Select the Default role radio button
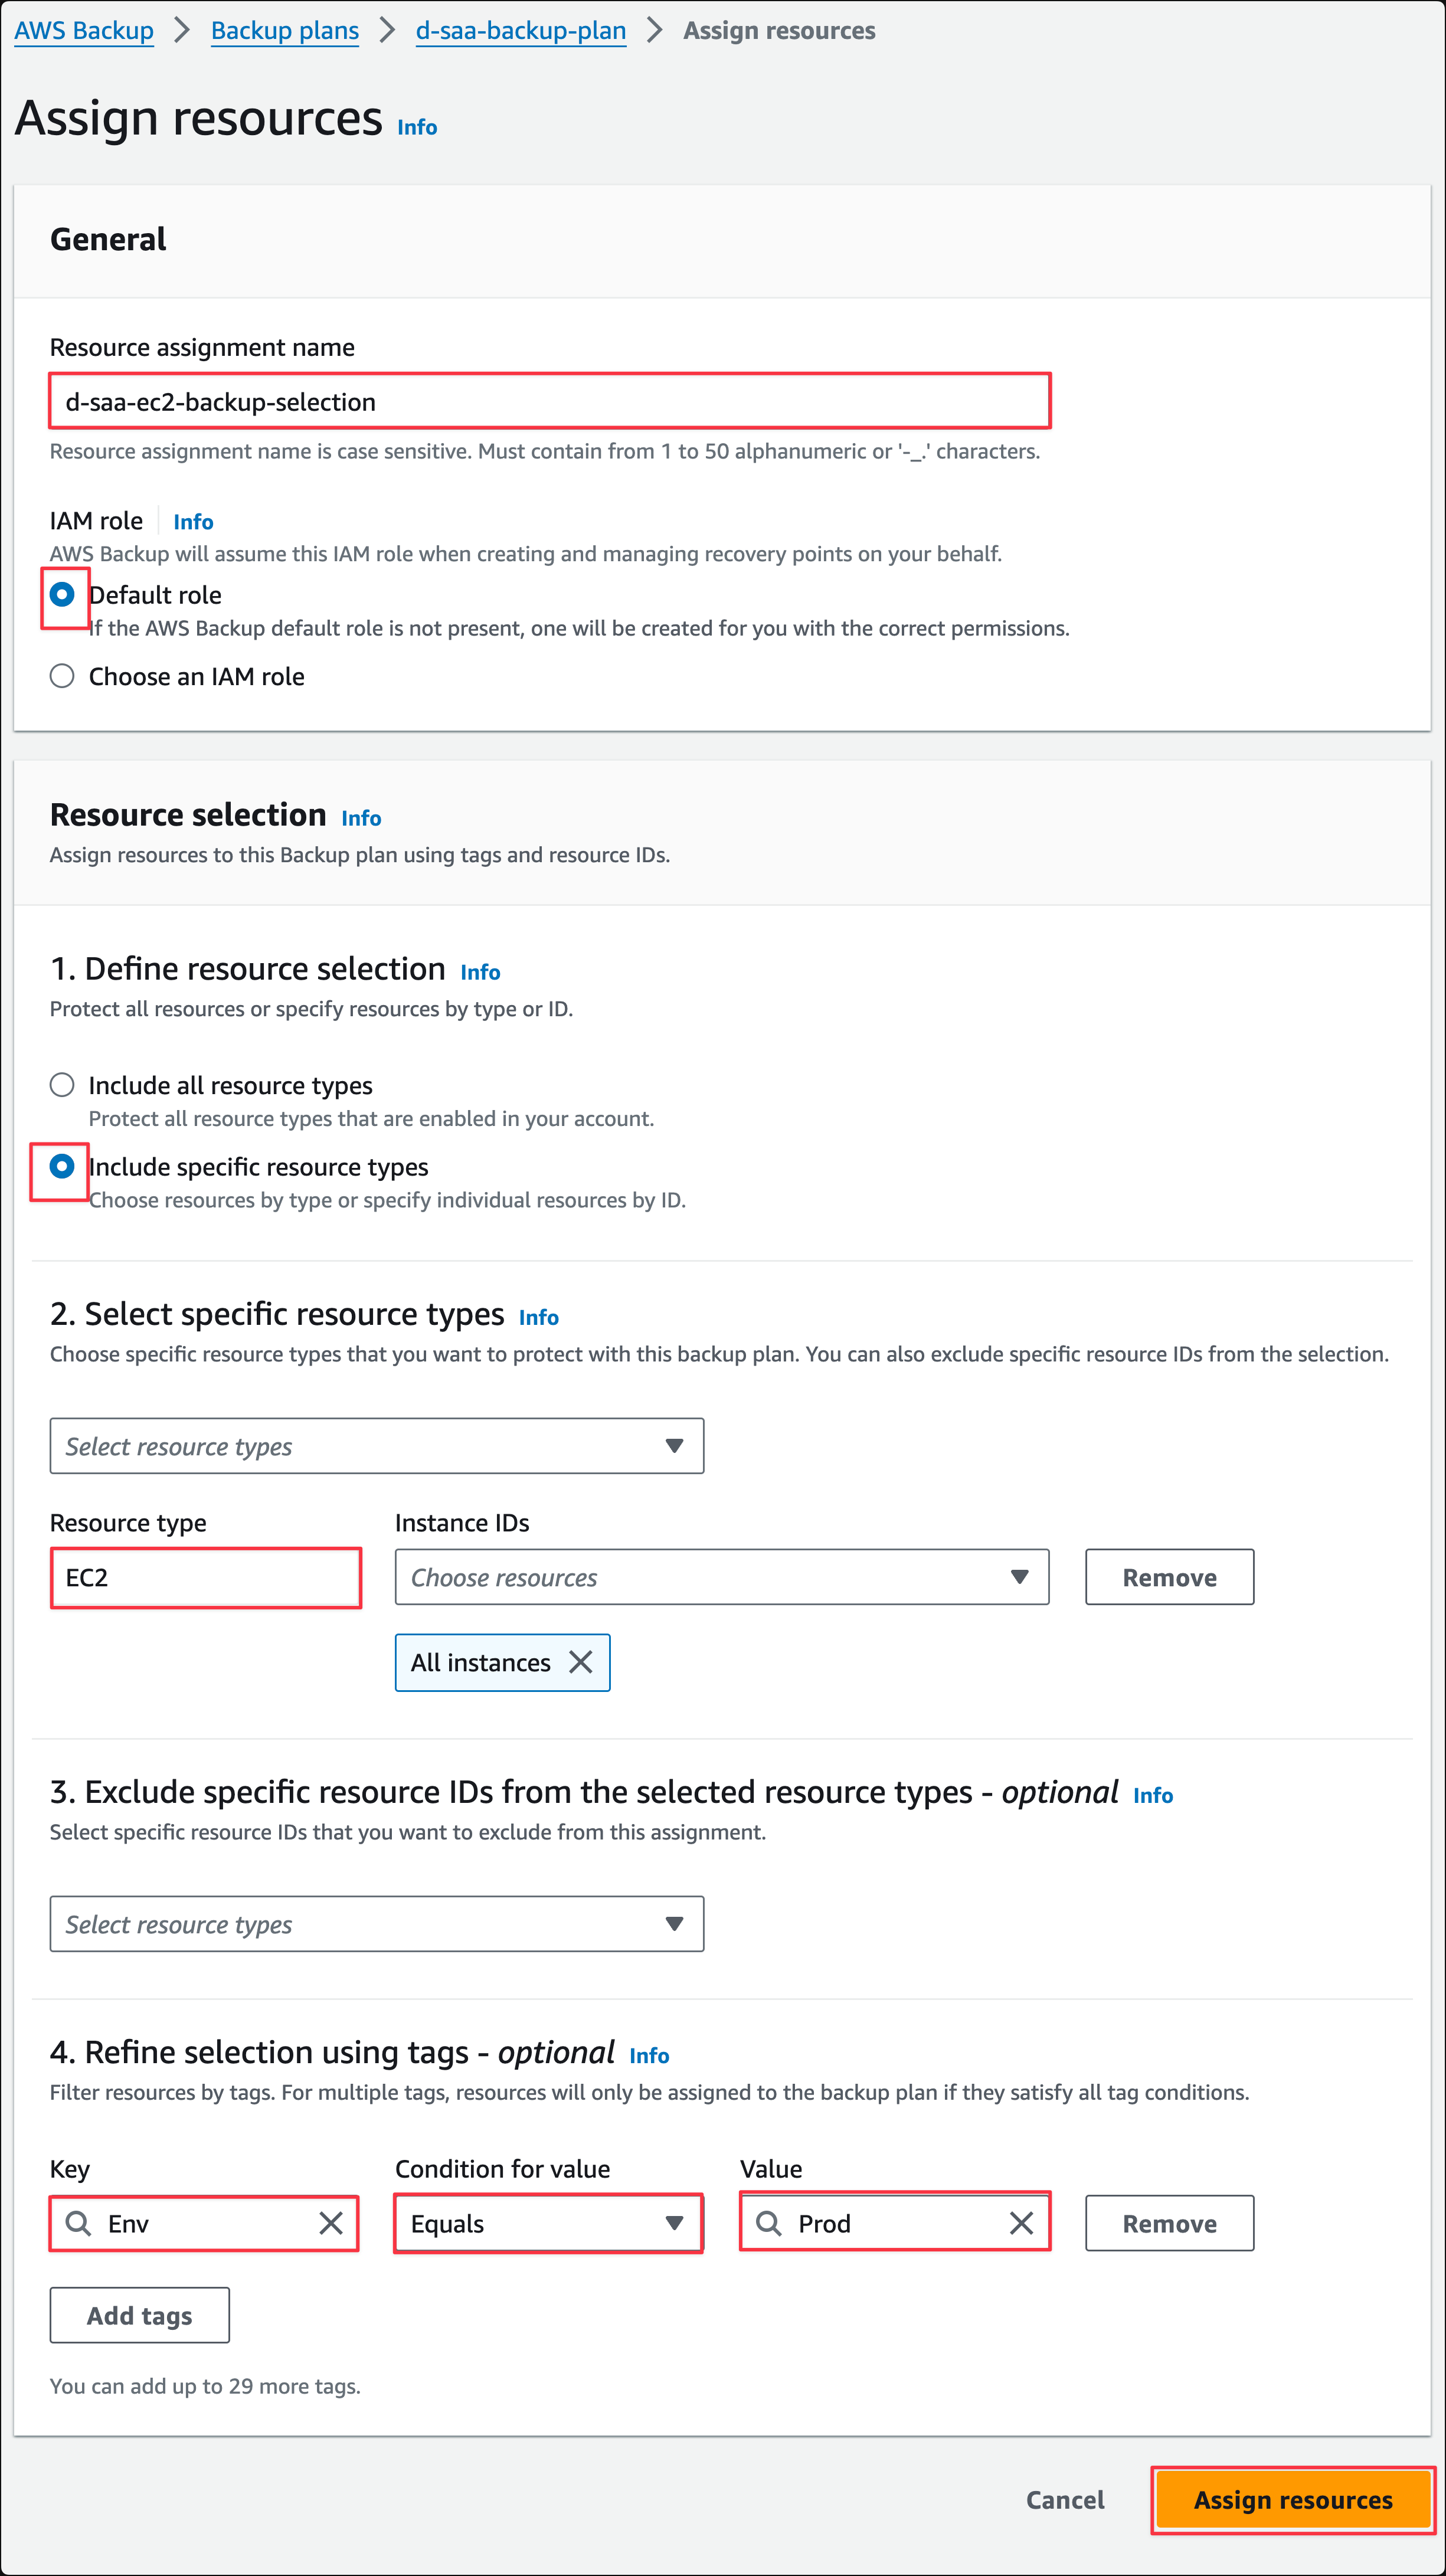 click(62, 595)
